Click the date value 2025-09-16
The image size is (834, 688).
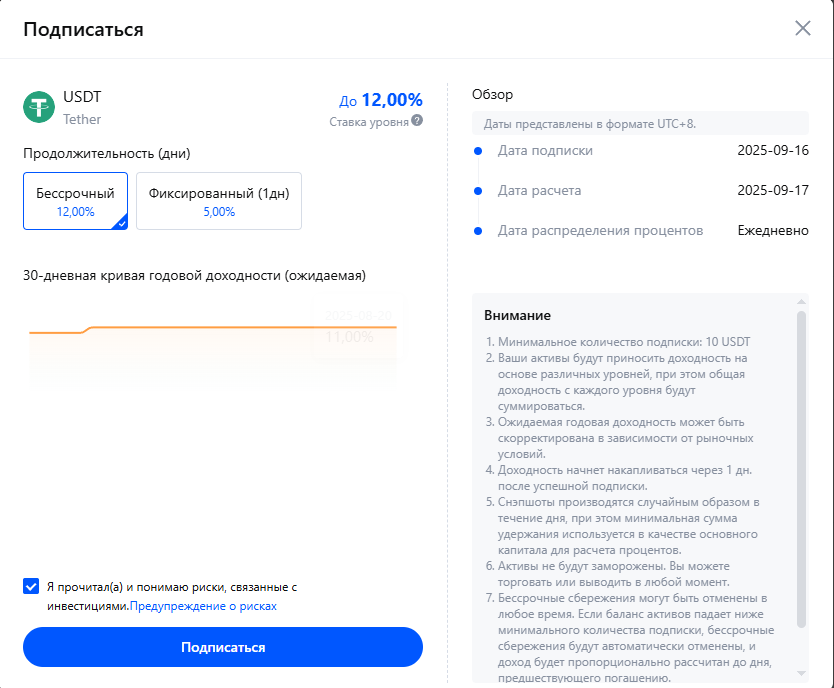(x=773, y=150)
